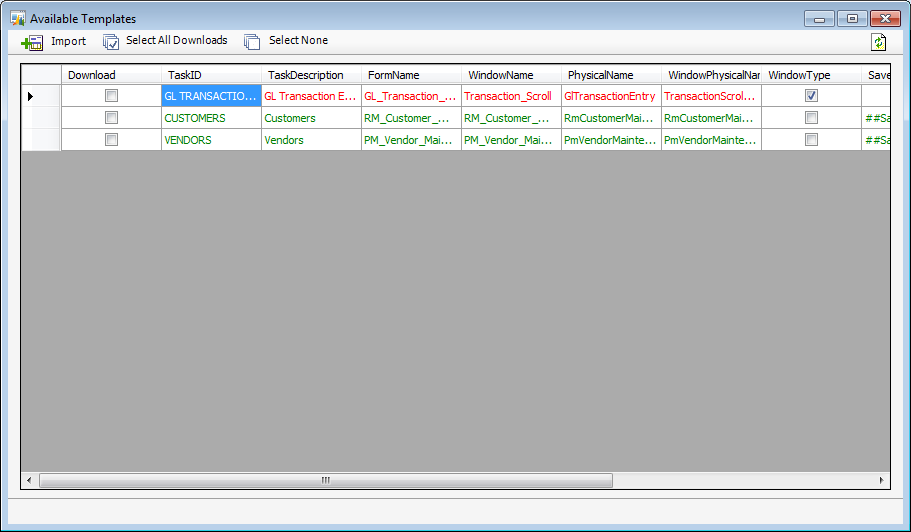Click the row selector for the GL Transaction row
Viewport: 911px width, 532px height.
(41, 96)
